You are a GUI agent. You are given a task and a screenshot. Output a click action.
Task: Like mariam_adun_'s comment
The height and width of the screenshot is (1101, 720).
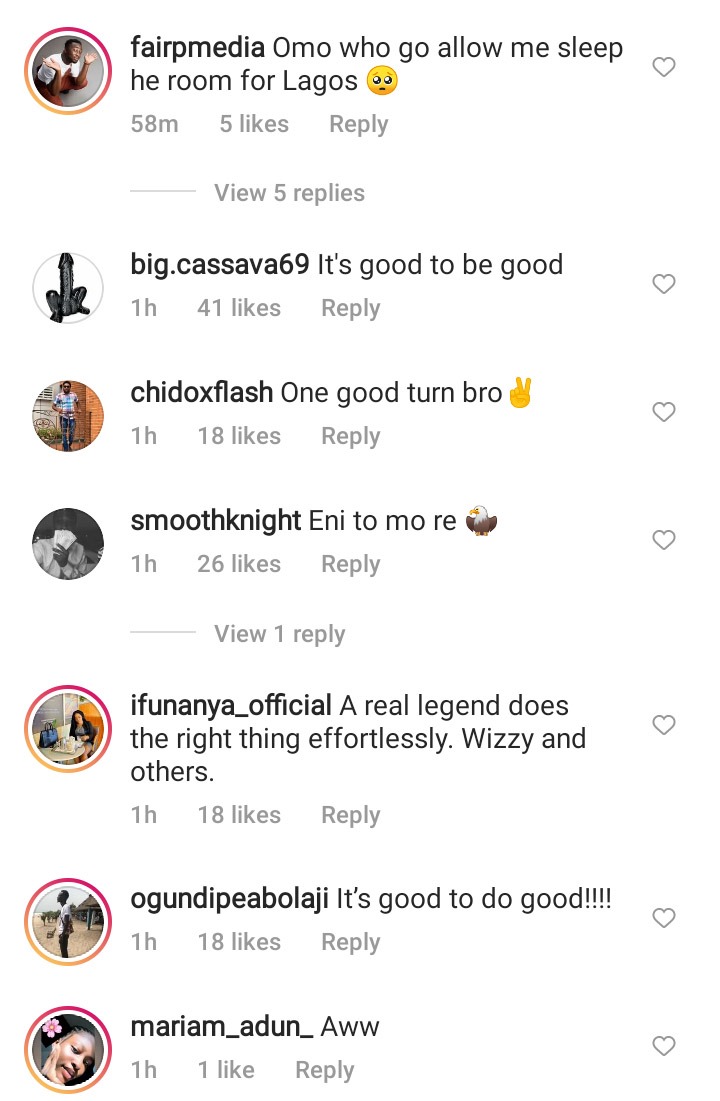(664, 1046)
